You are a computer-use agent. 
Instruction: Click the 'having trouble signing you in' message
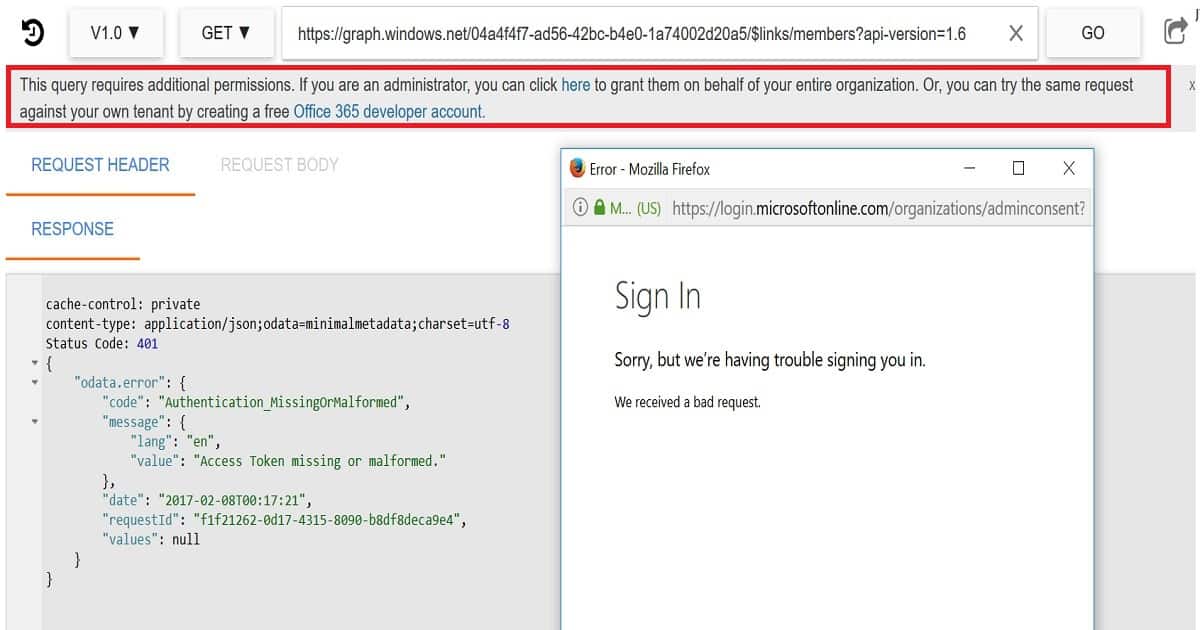point(770,360)
